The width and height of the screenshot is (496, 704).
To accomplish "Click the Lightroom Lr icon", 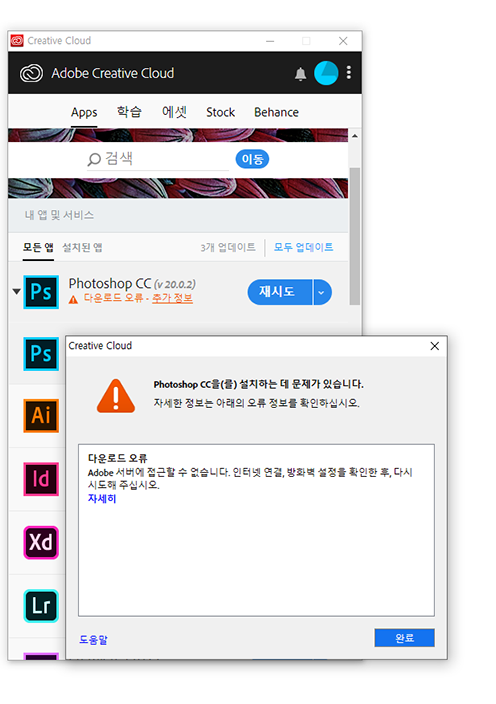I will click(41, 606).
